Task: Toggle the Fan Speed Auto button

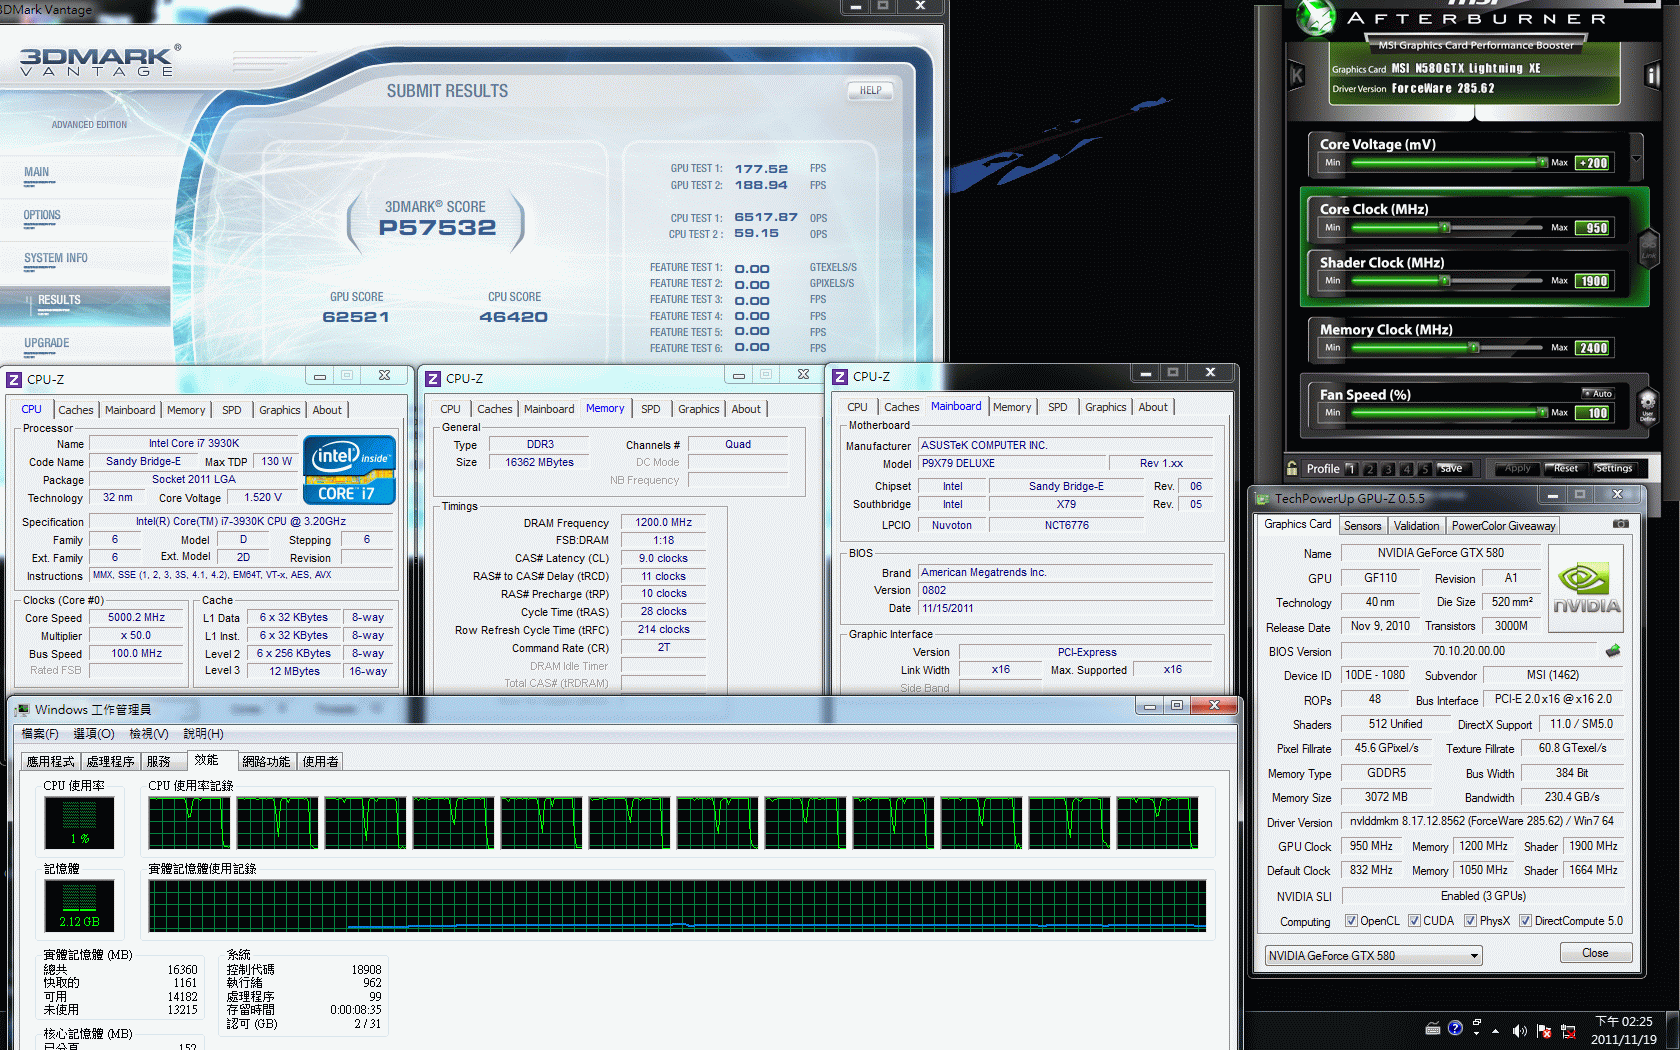Action: pos(1598,393)
